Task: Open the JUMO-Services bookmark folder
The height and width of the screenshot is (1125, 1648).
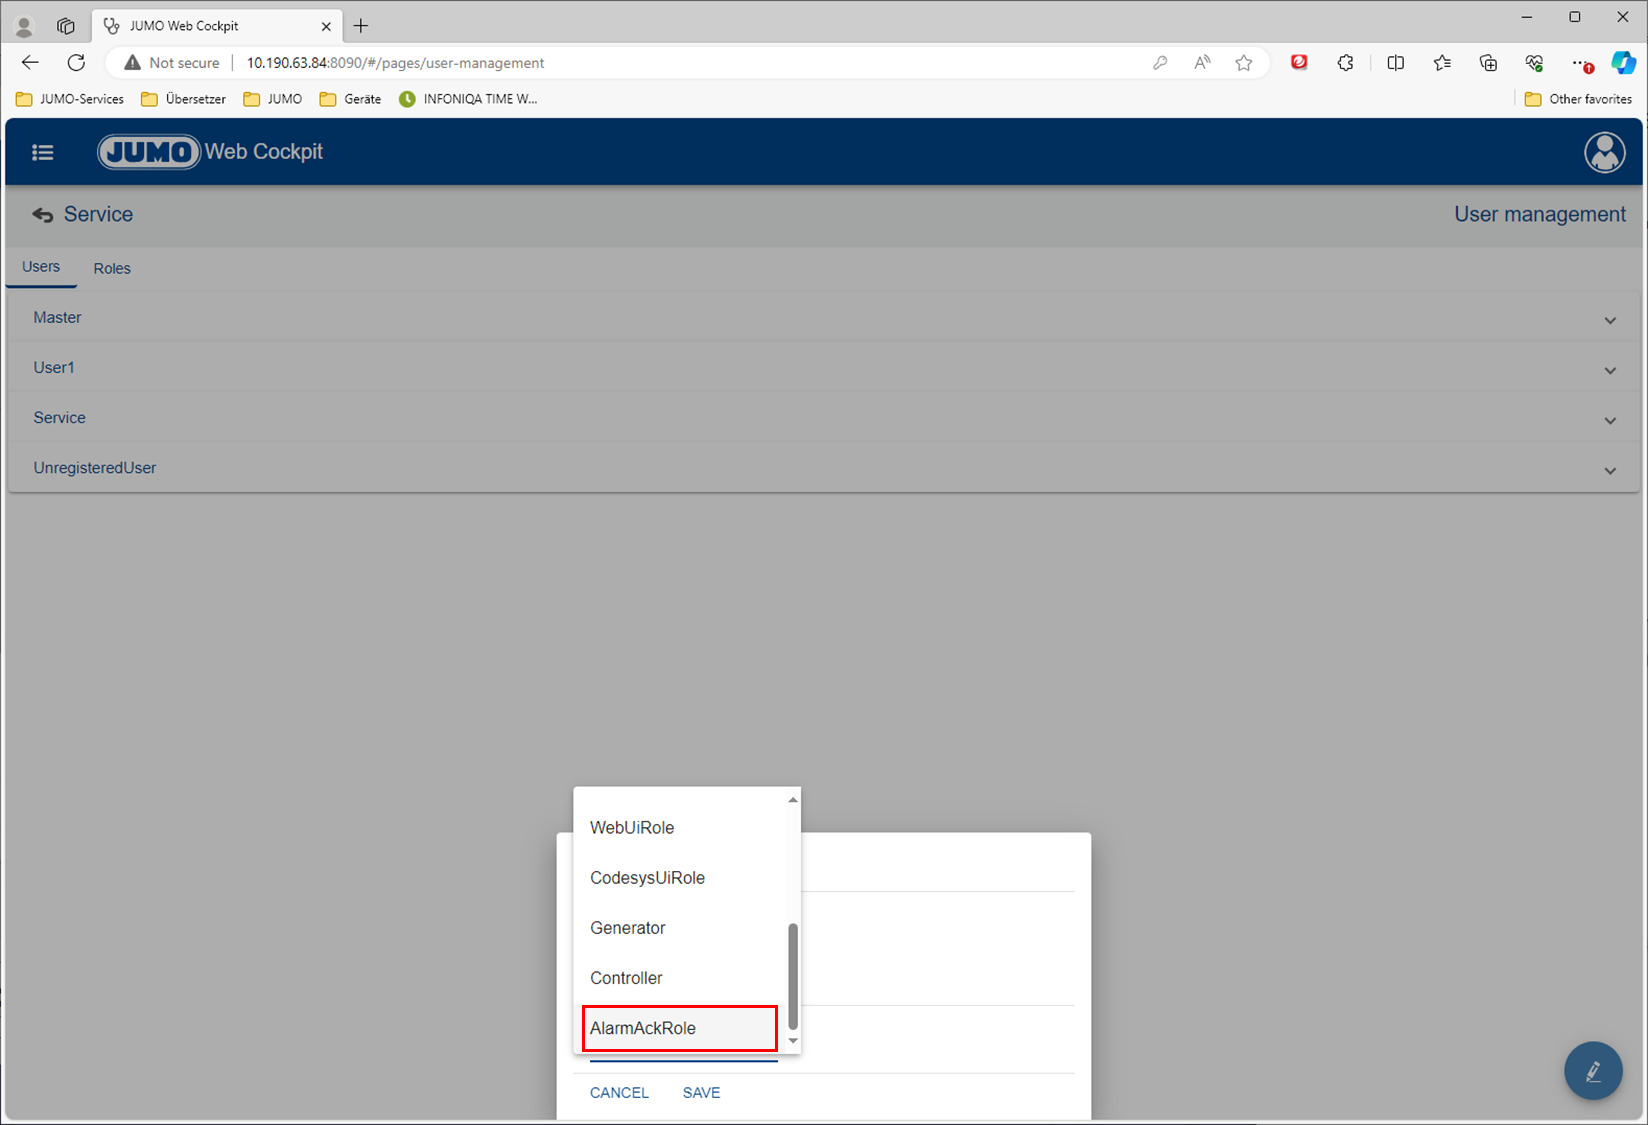Action: click(70, 99)
